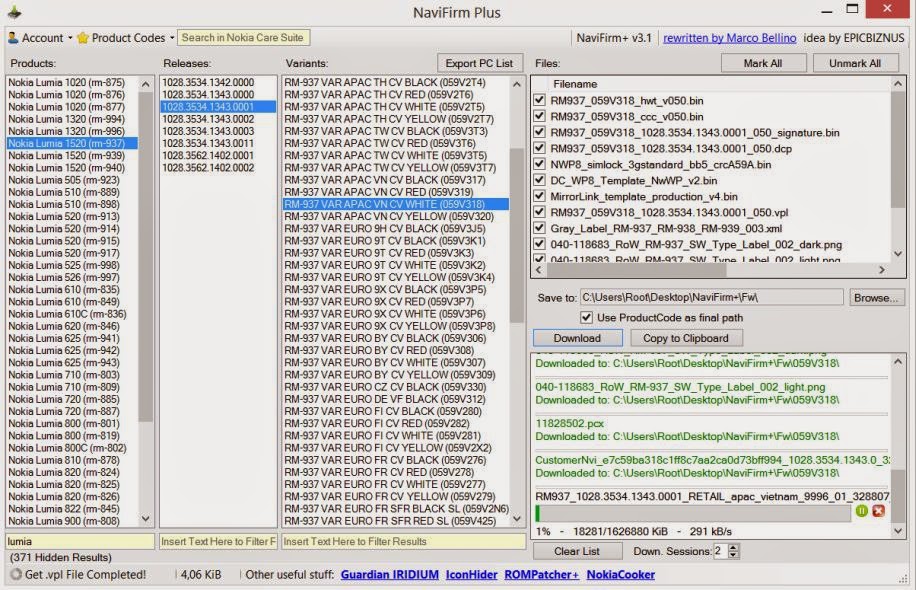This screenshot has width=916, height=590.
Task: Click the Account user icon
Action: [x=13, y=38]
